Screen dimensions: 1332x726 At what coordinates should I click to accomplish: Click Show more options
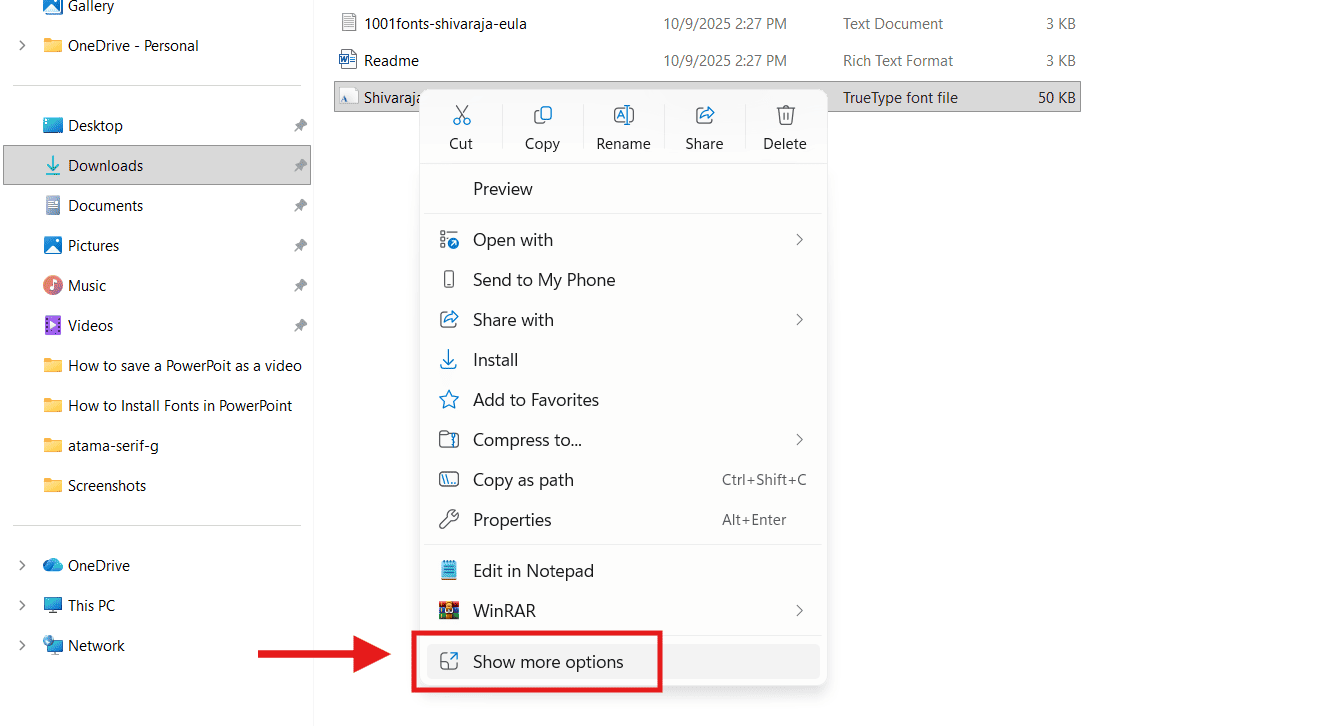point(547,662)
